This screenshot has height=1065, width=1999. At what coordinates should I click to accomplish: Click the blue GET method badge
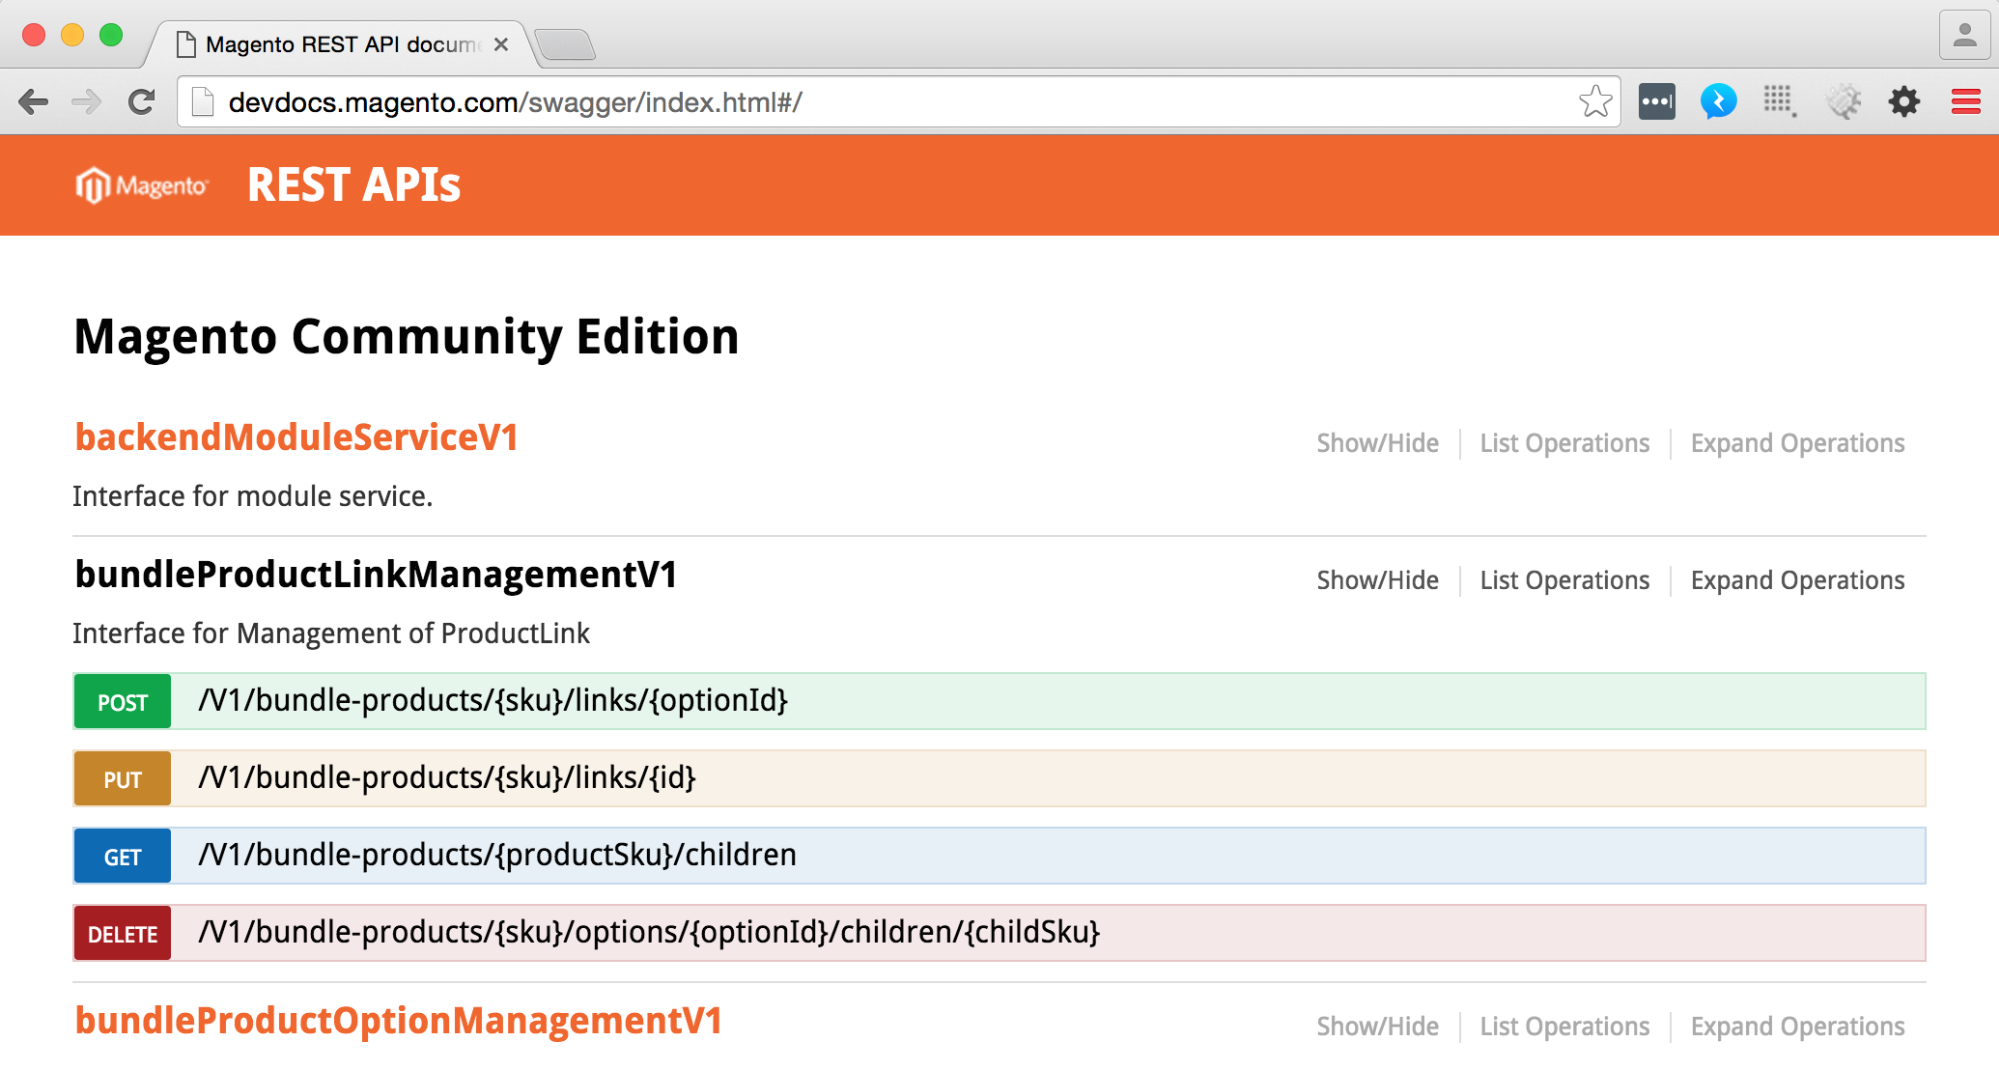pyautogui.click(x=122, y=856)
